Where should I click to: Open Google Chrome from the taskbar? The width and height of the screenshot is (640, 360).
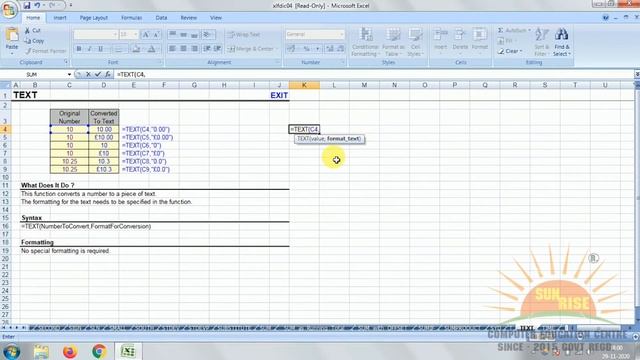pos(99,351)
